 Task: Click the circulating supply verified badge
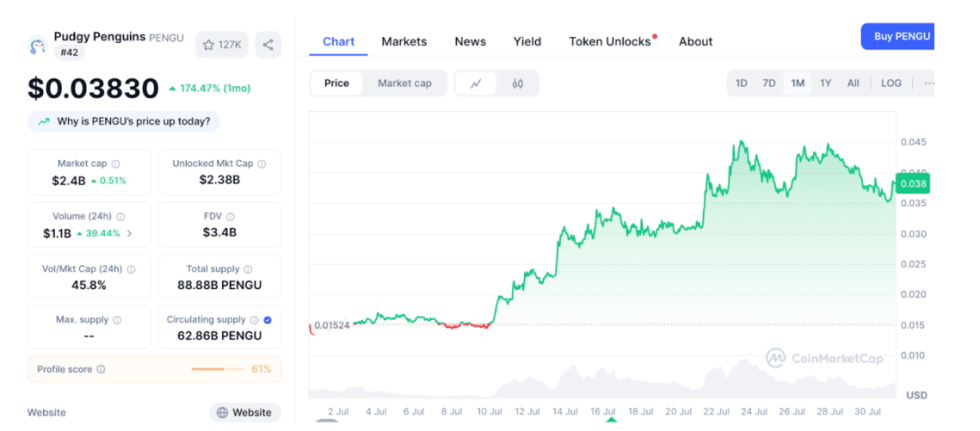(268, 320)
